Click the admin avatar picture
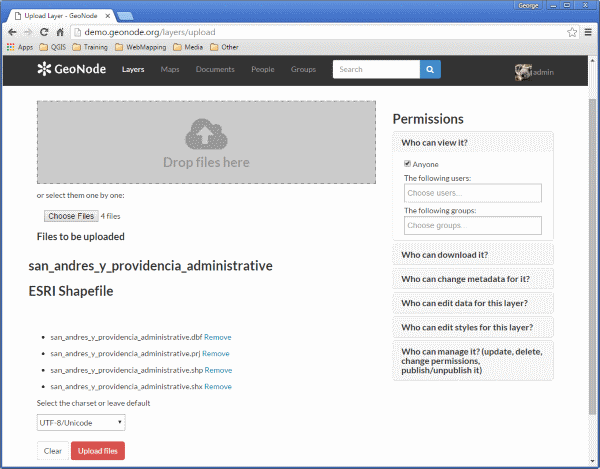Image resolution: width=600 pixels, height=469 pixels. click(523, 72)
